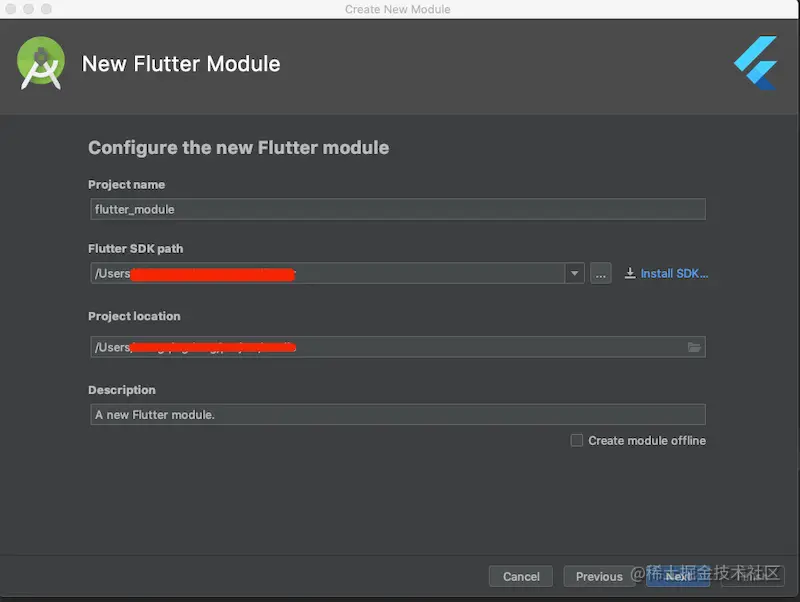Viewport: 800px width, 602px height.
Task: Click into the Flutter SDK path field
Action: (328, 273)
